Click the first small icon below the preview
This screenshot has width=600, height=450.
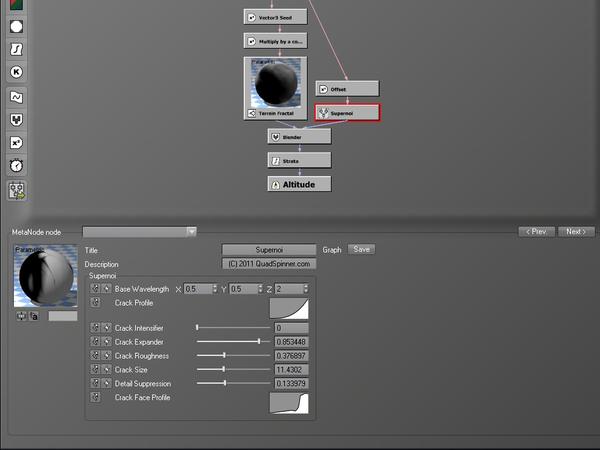[x=21, y=316]
